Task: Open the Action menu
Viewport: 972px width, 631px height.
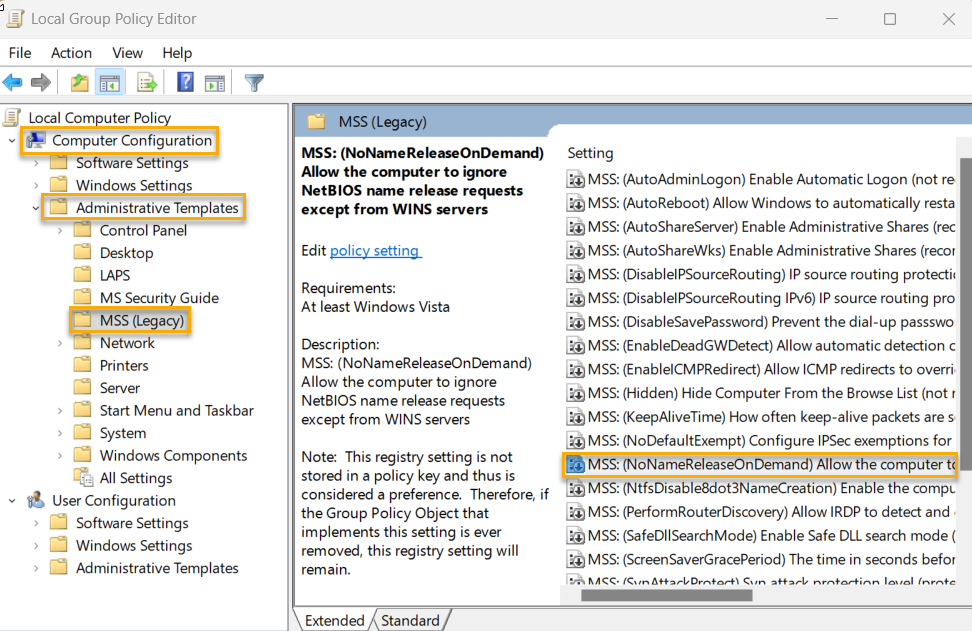Action: point(70,53)
